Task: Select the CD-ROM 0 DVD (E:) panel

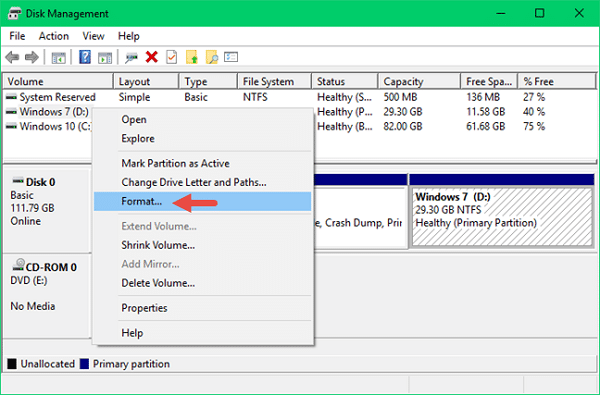Action: (x=47, y=295)
